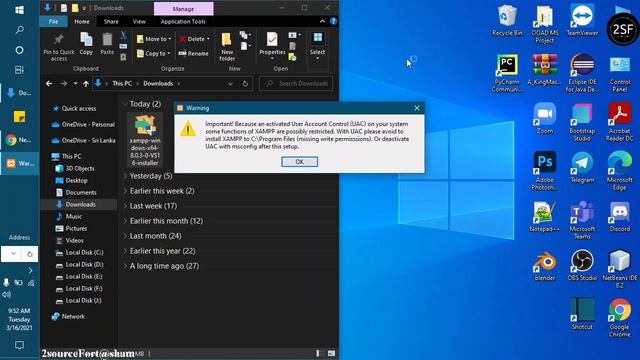Click the refresh button in address bar

245,84
